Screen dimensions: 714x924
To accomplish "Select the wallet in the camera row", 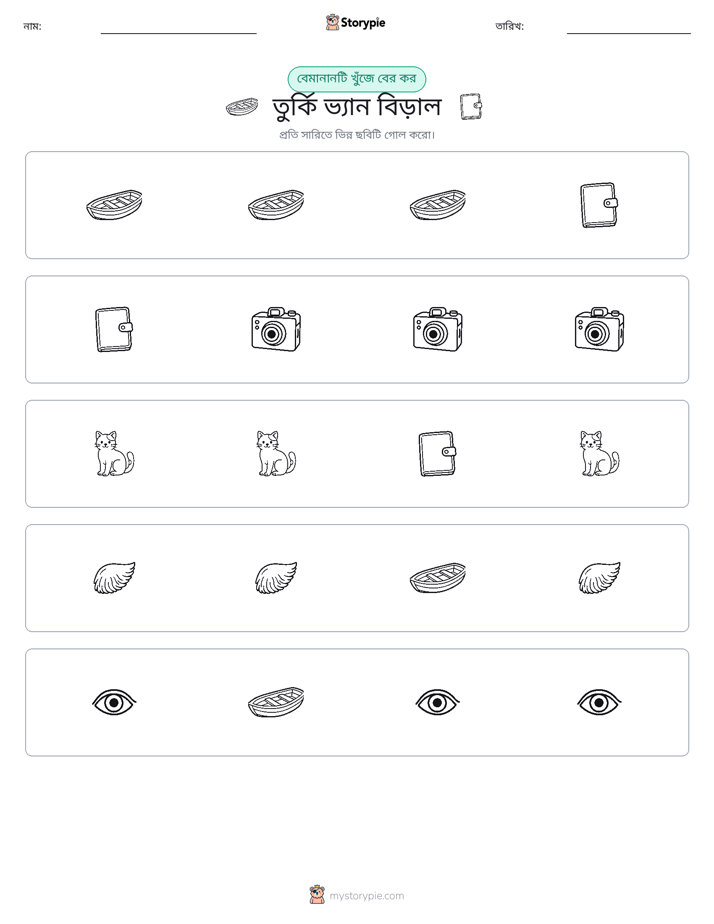I will pyautogui.click(x=114, y=329).
